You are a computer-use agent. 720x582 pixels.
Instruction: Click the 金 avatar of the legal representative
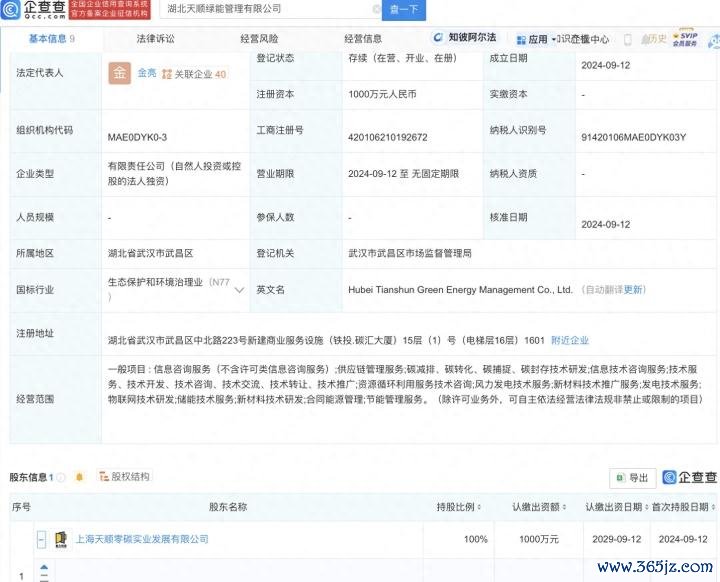[119, 73]
